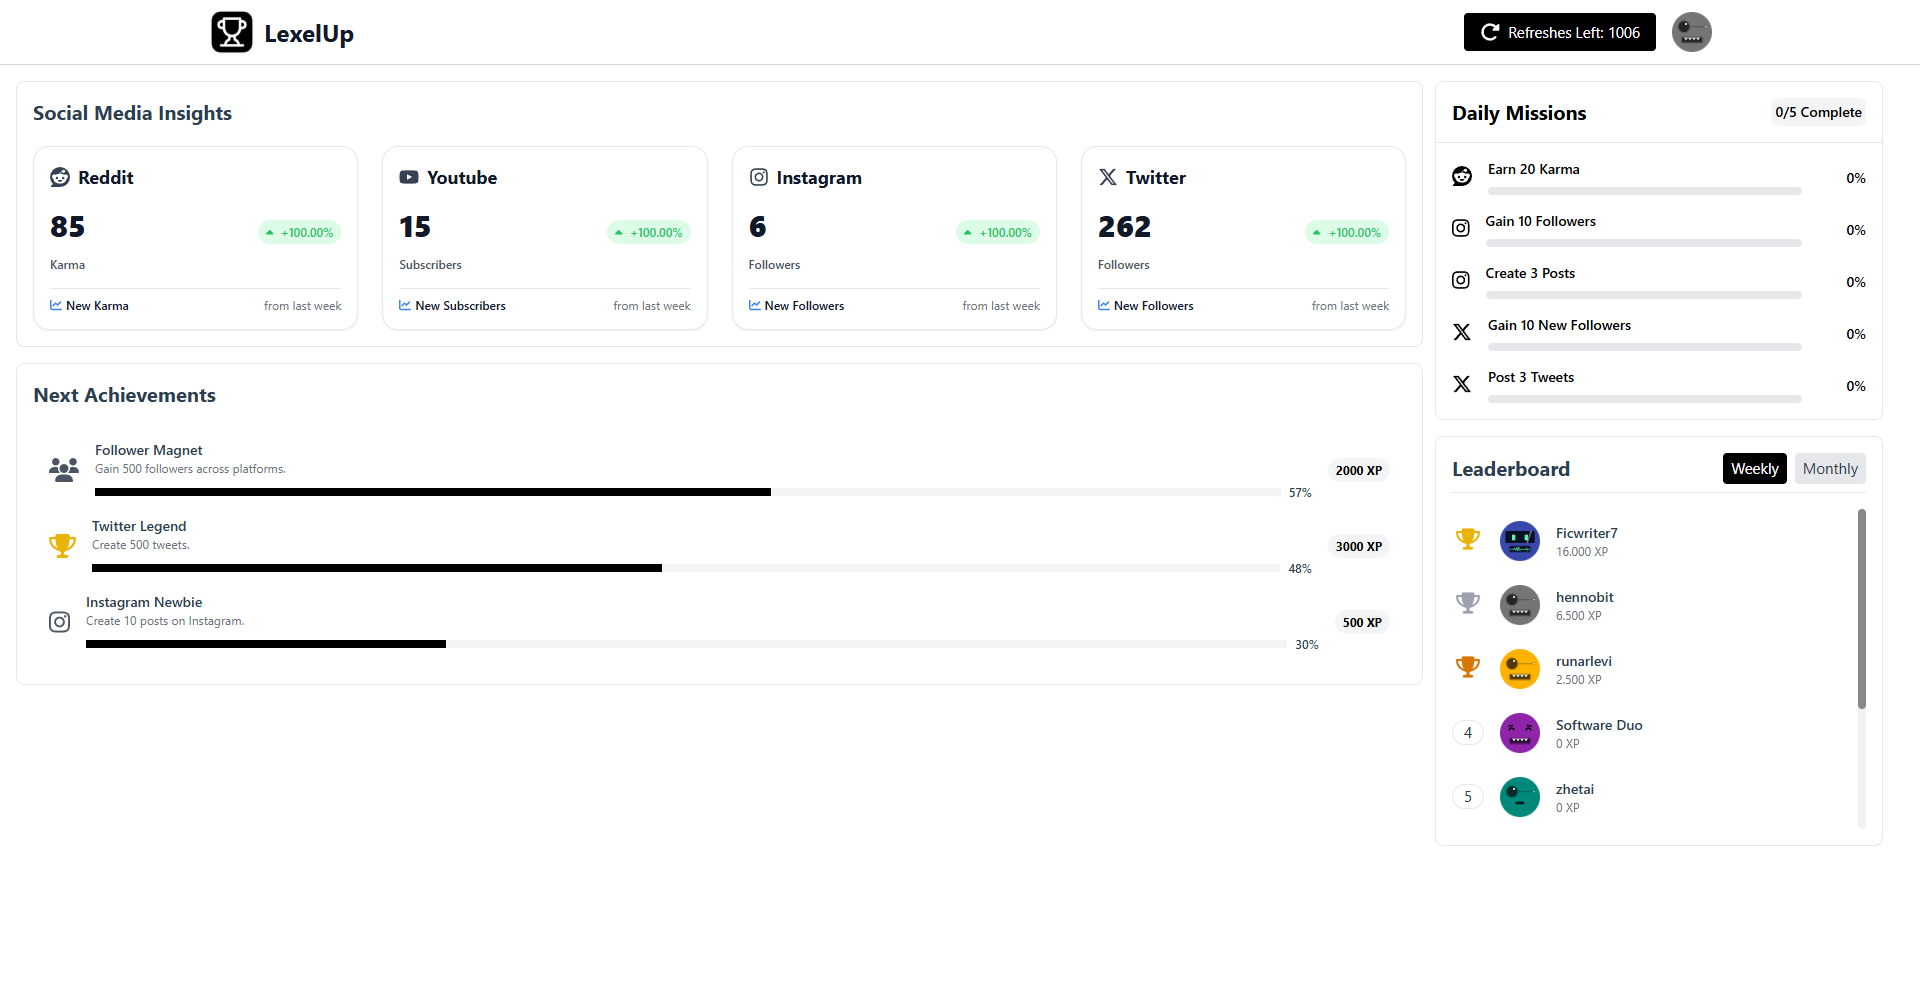
Task: Click the Earn 20 Karma progress bar
Action: 1645,191
